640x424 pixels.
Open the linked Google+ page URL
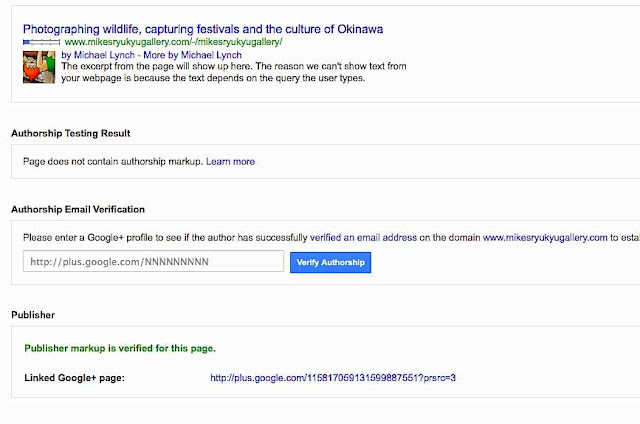coord(332,377)
